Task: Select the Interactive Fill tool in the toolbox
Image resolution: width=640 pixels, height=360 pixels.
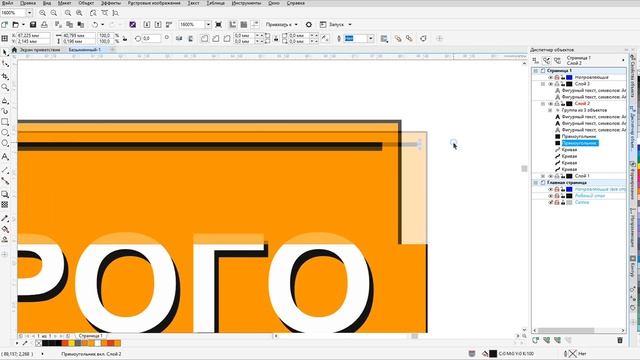Action: coord(5,229)
